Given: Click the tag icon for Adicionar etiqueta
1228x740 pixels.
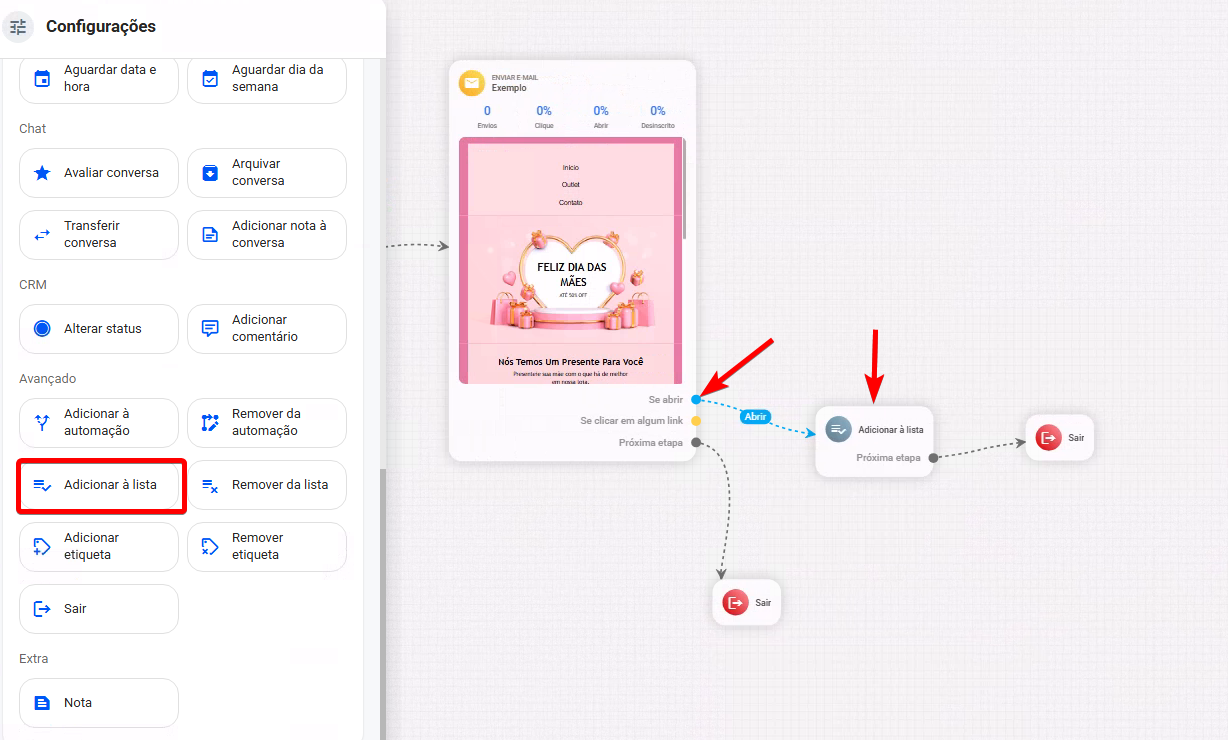Looking at the screenshot, I should tap(42, 547).
